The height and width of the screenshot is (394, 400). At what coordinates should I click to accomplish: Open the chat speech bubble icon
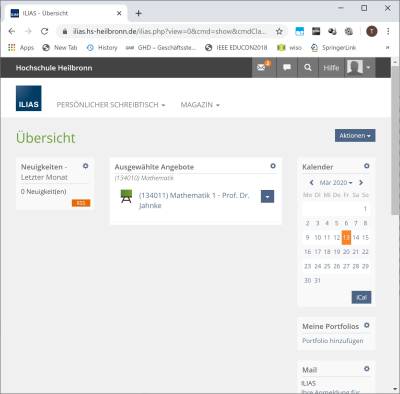(287, 68)
